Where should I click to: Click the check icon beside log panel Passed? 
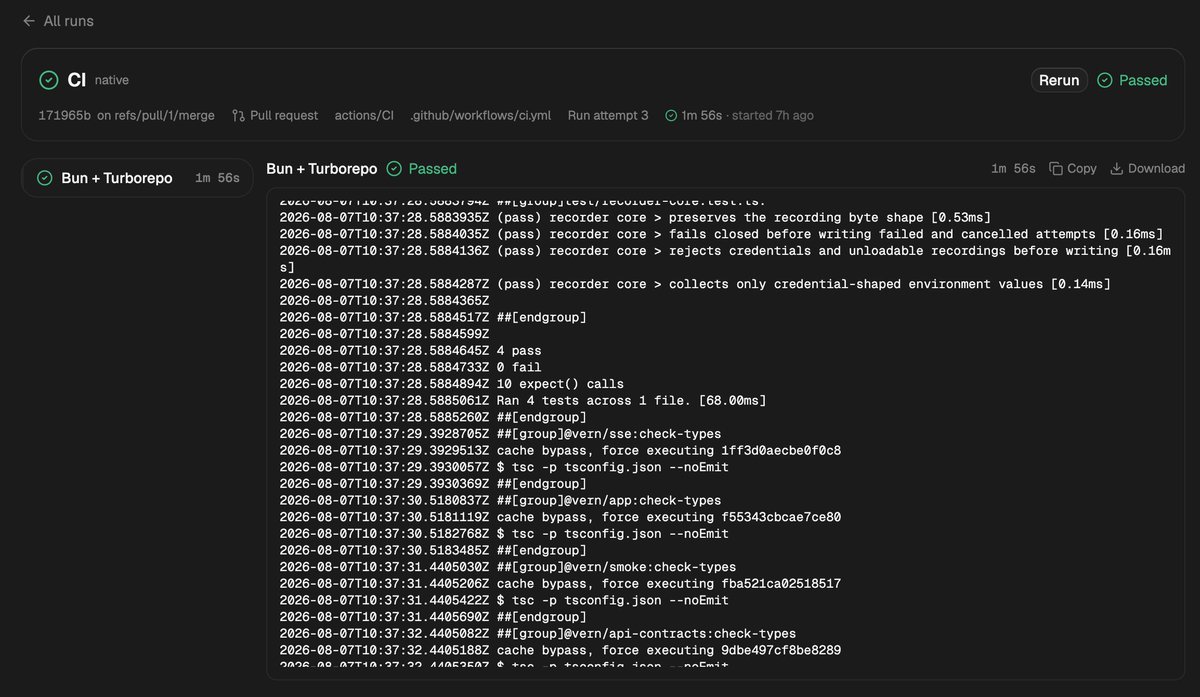tap(394, 168)
